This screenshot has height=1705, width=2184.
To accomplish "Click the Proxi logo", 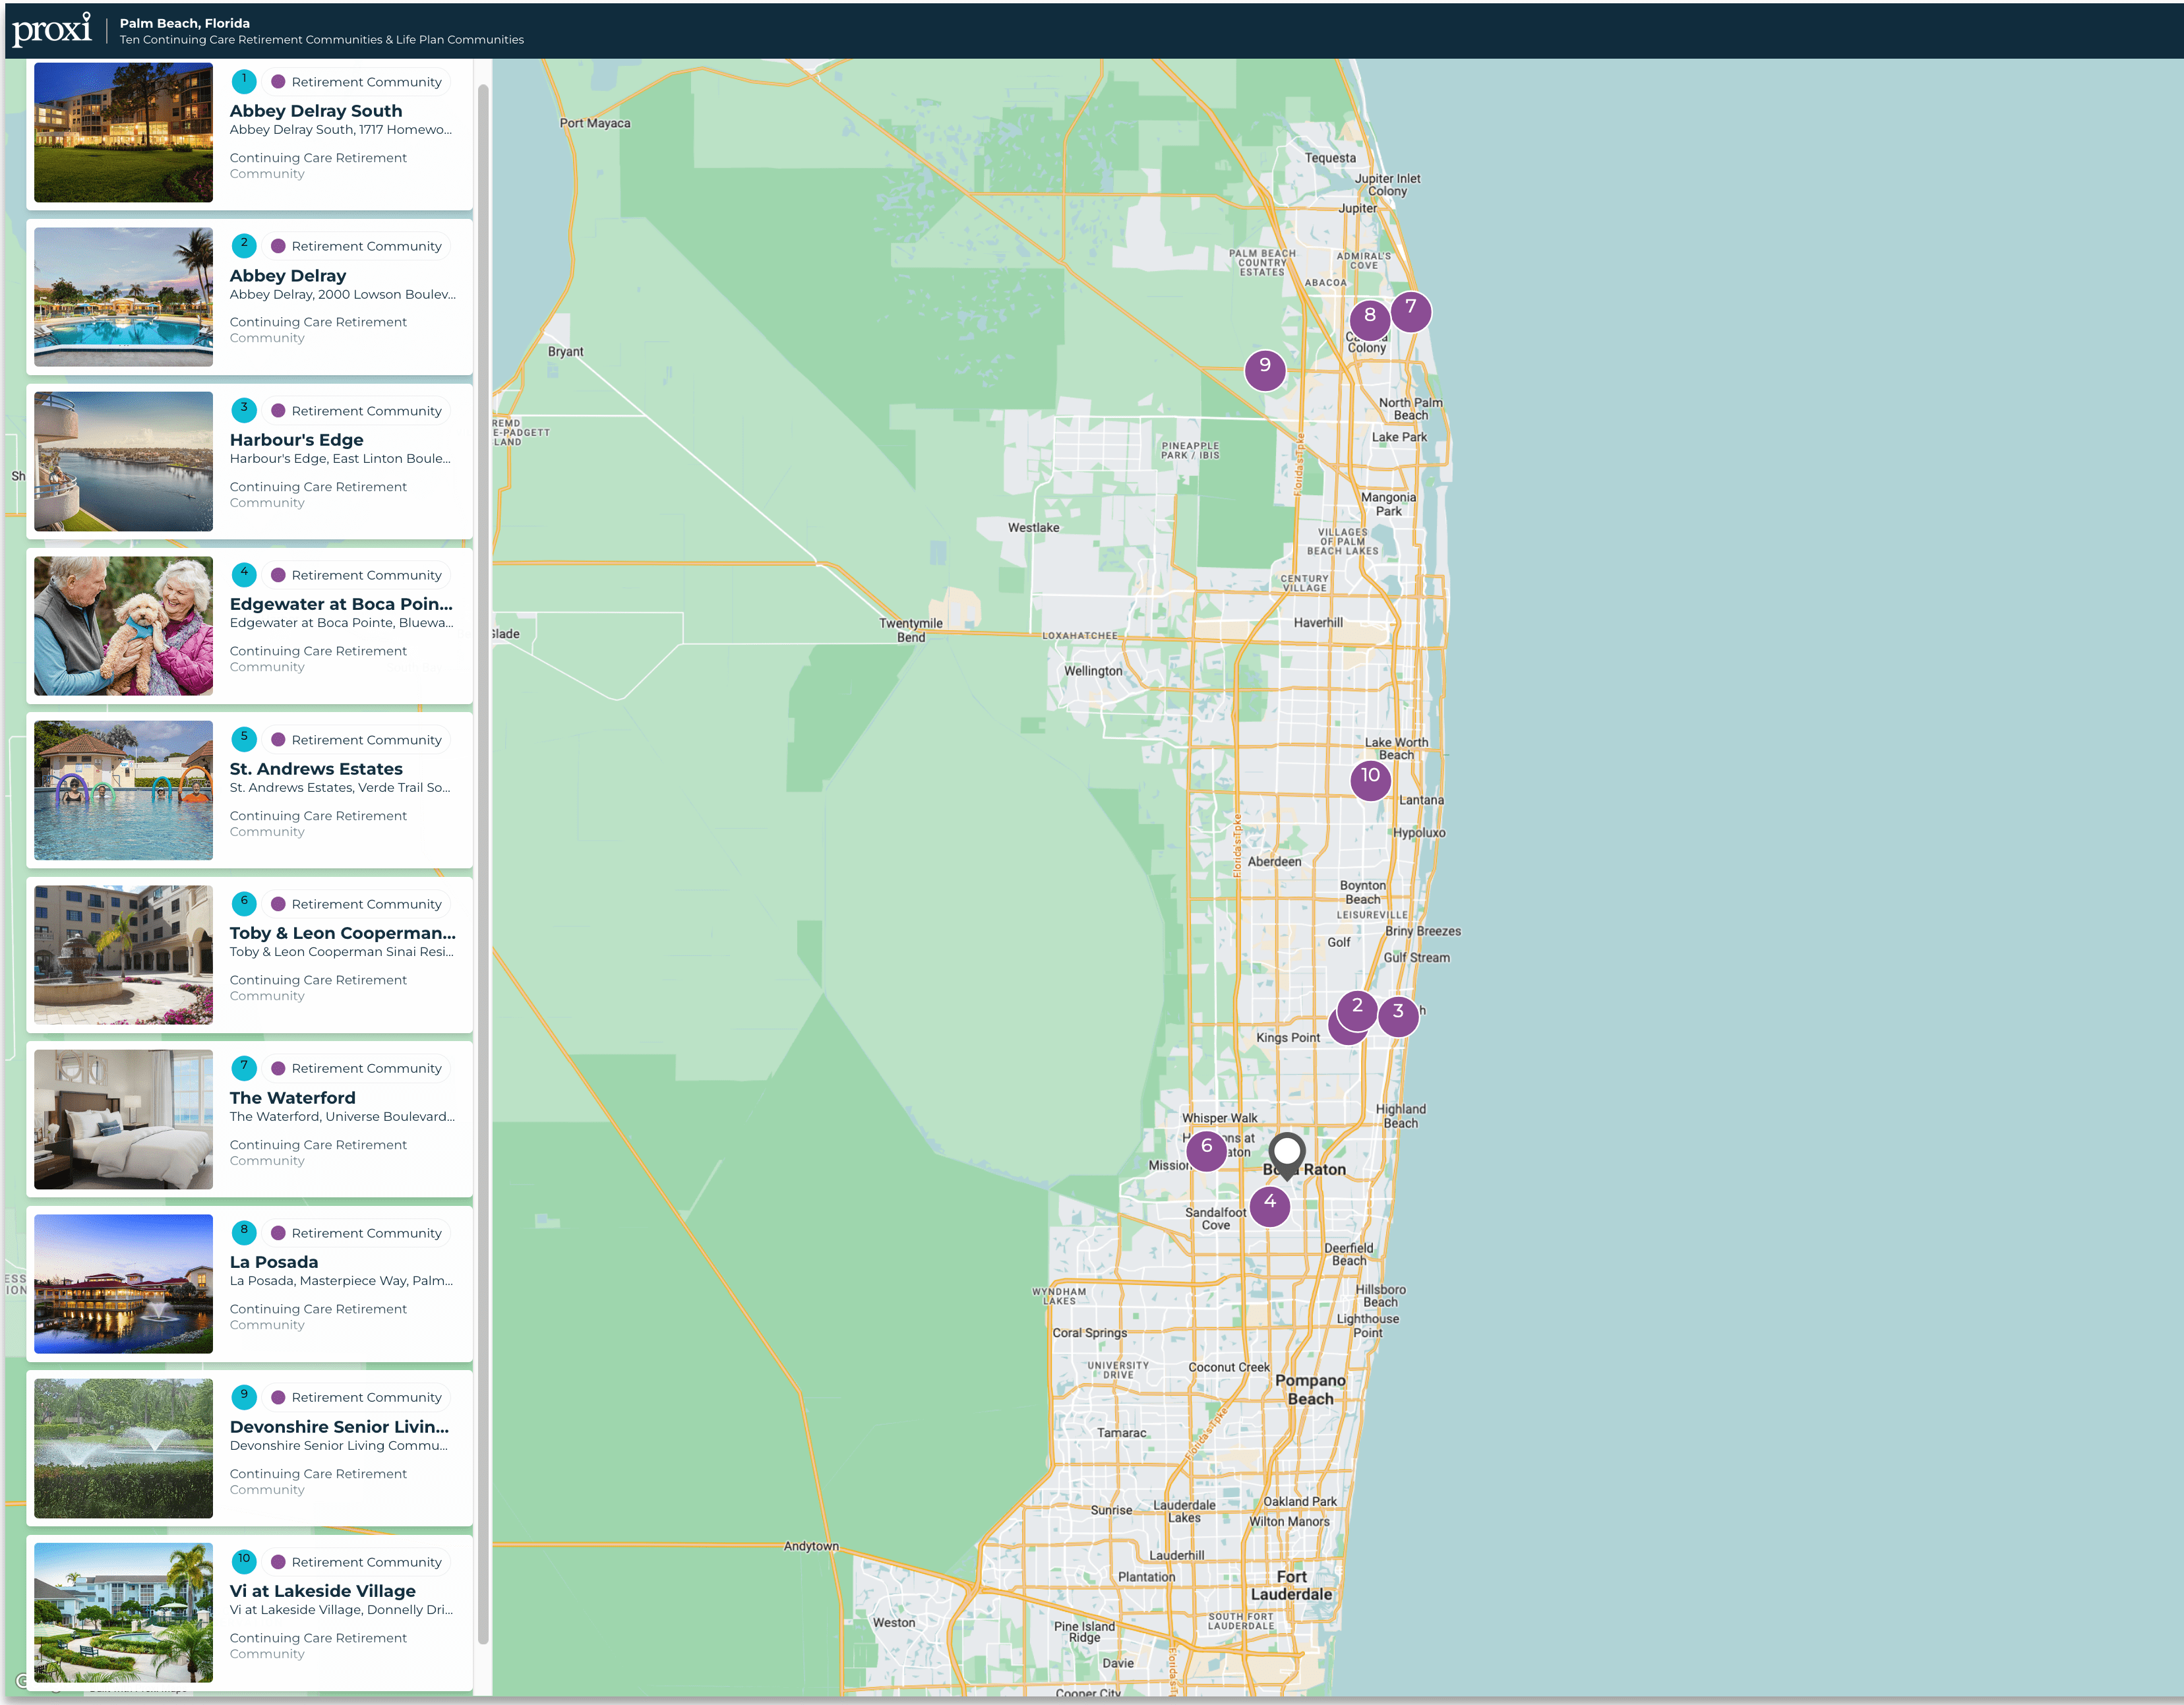I will tap(54, 29).
